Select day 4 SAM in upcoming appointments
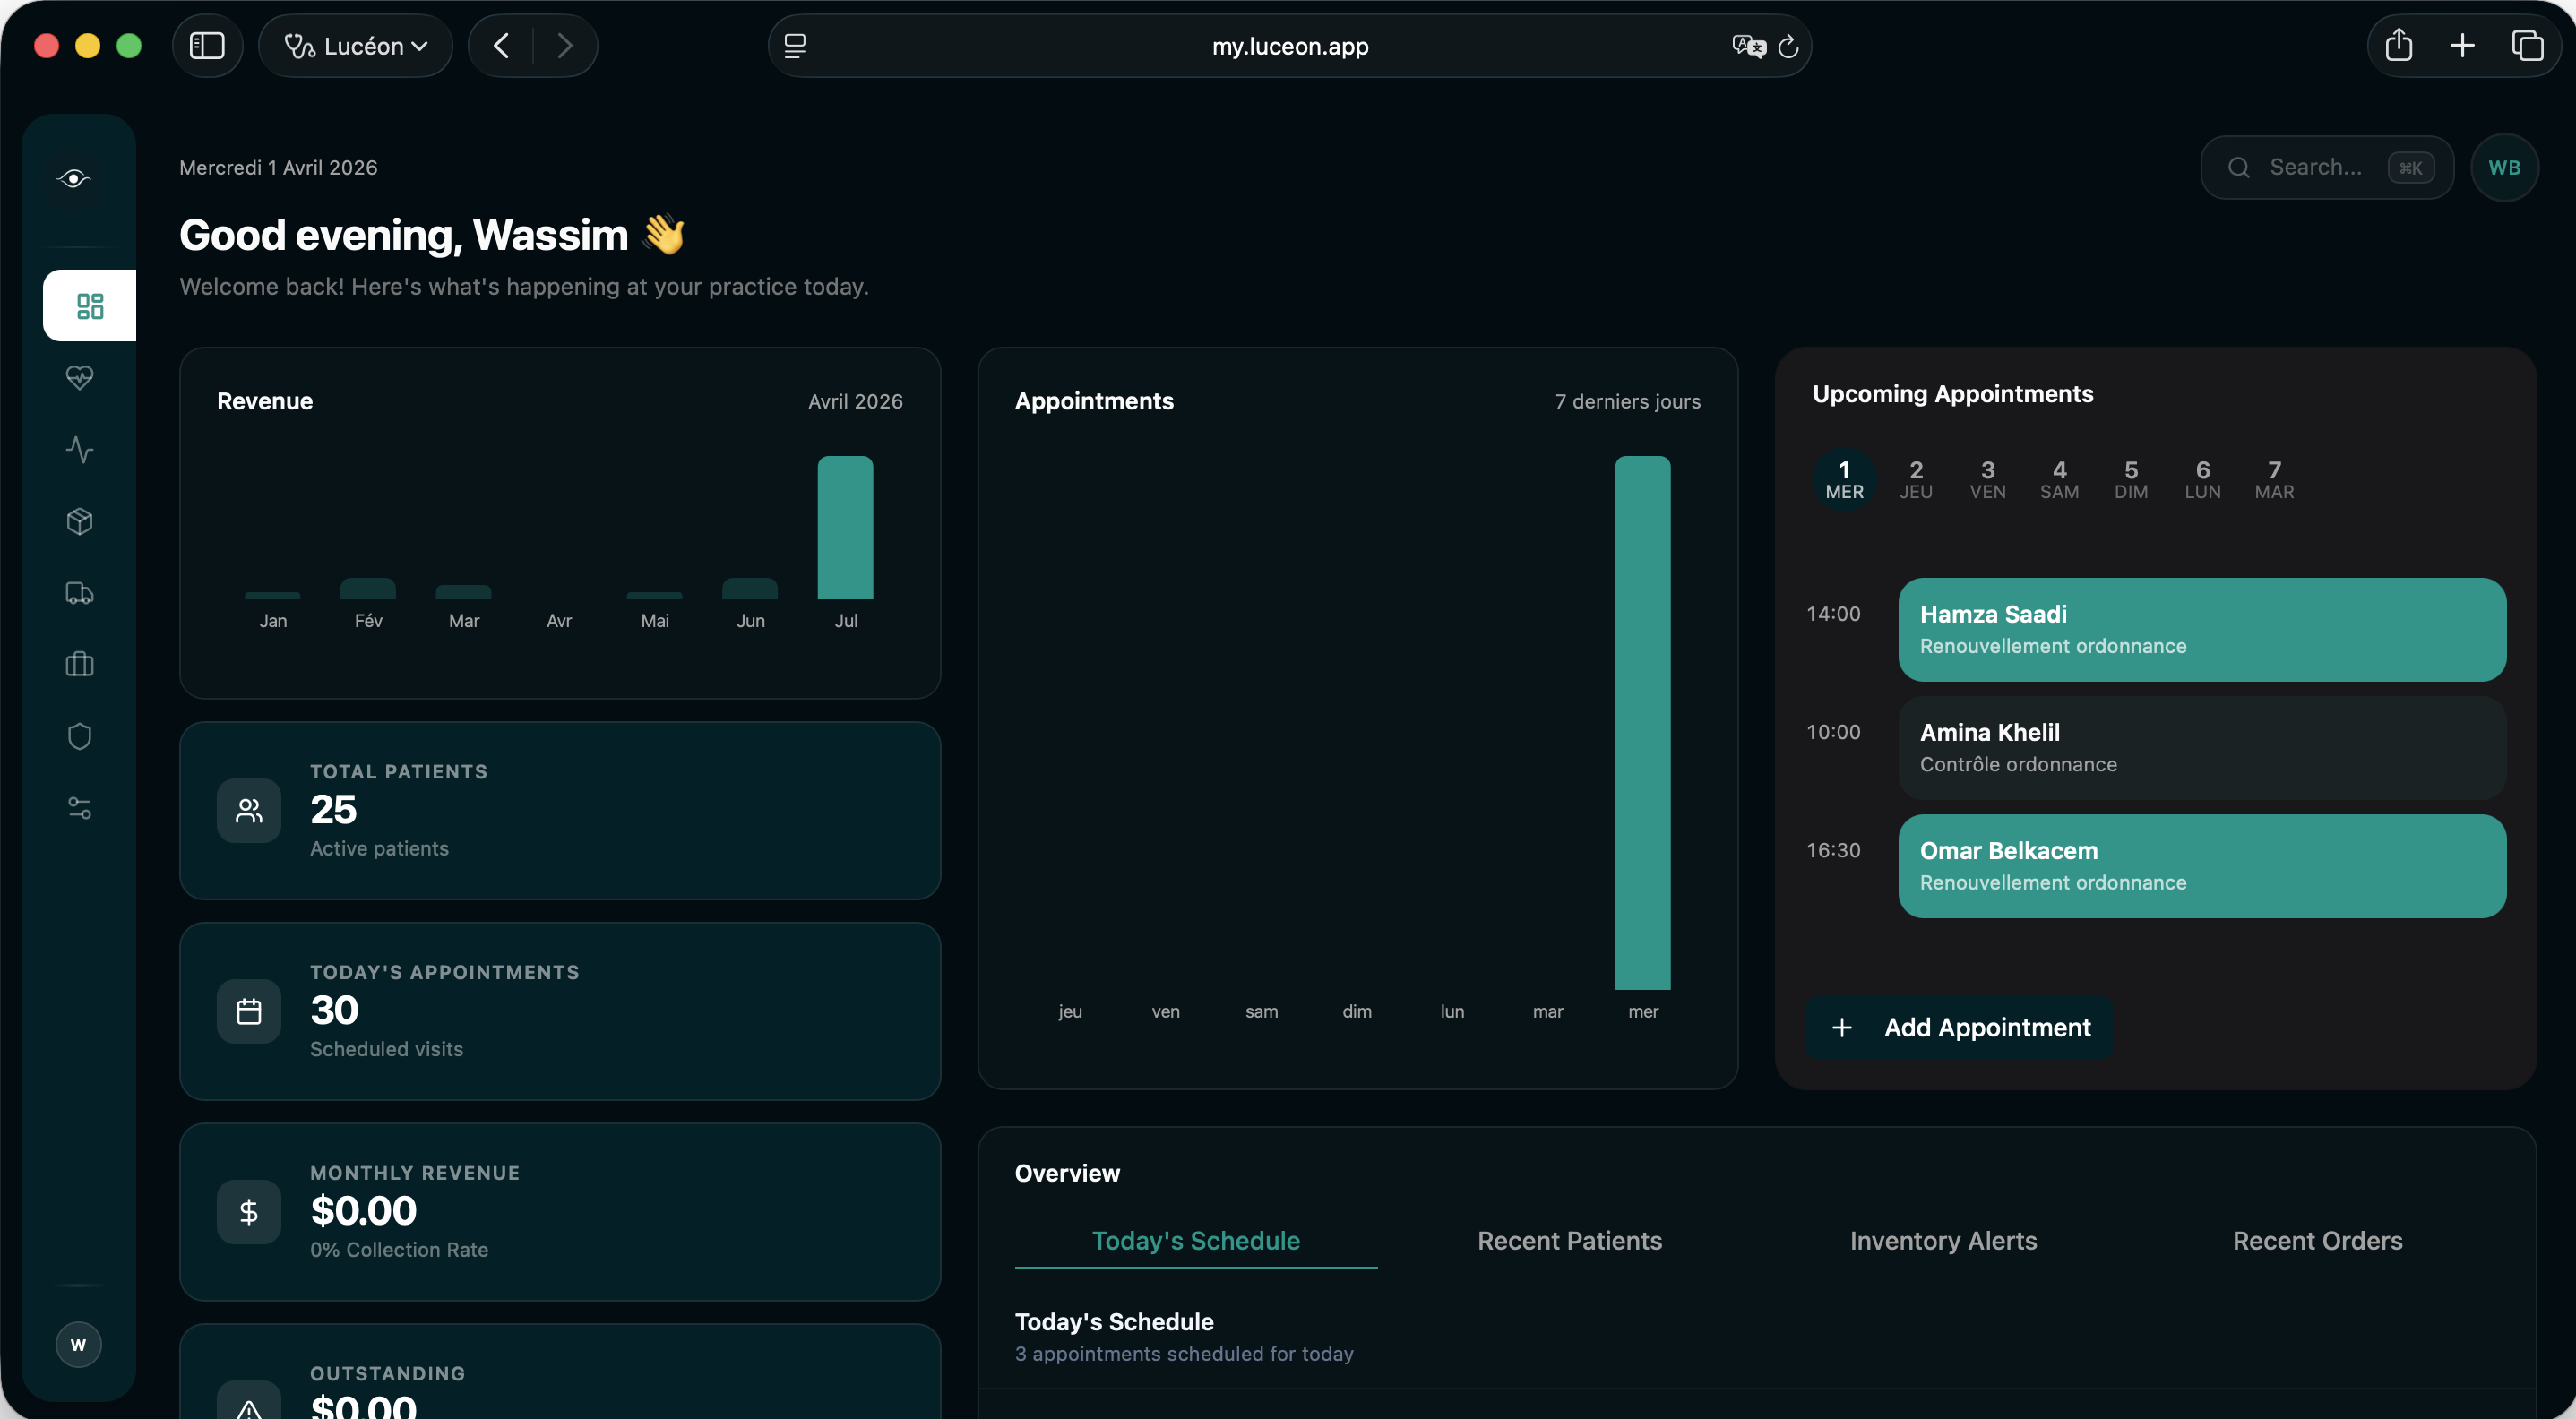 [x=2059, y=480]
